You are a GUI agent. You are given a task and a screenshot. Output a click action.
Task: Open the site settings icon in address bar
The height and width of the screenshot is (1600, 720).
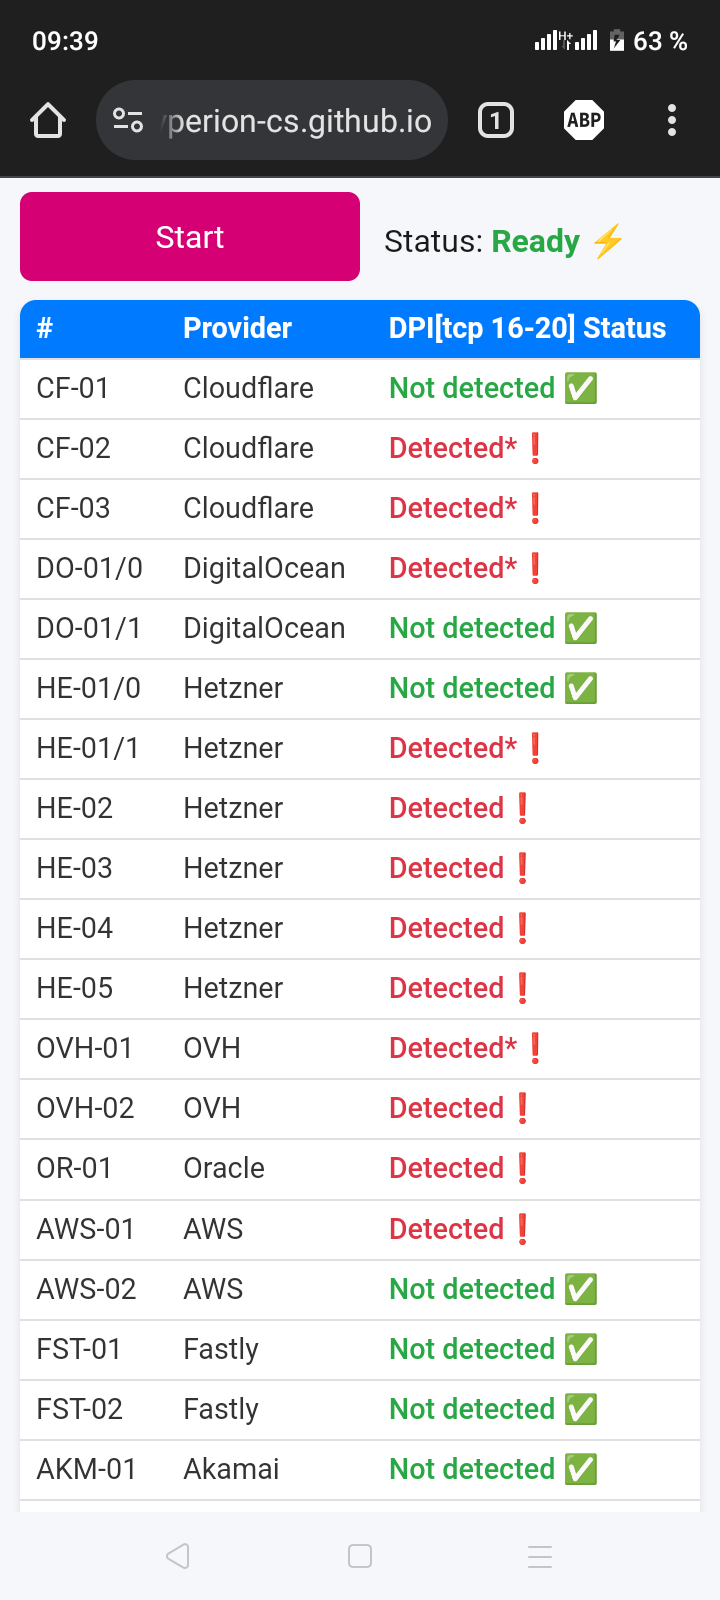(128, 121)
